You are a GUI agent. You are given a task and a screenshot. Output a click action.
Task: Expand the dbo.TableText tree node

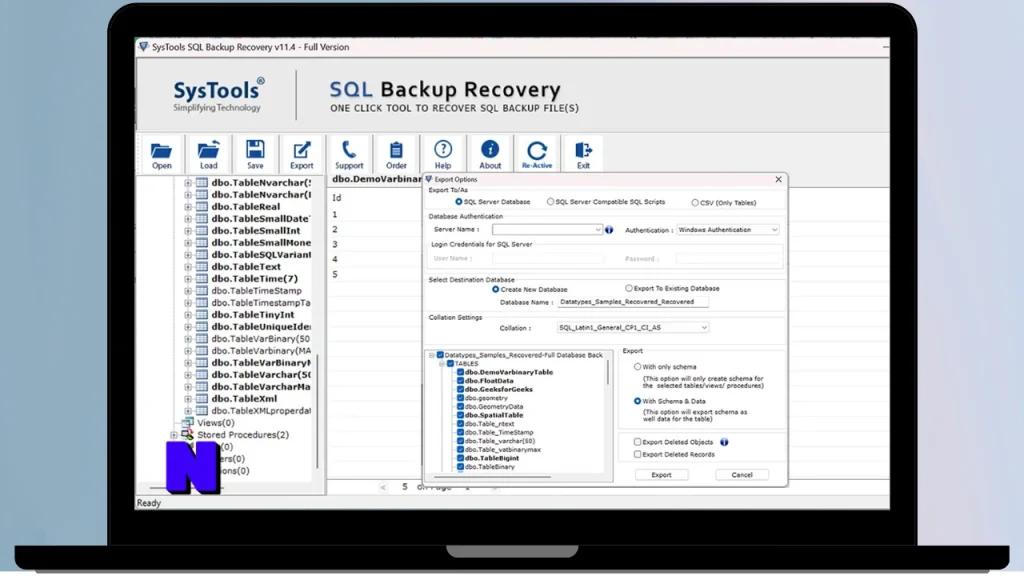188,267
